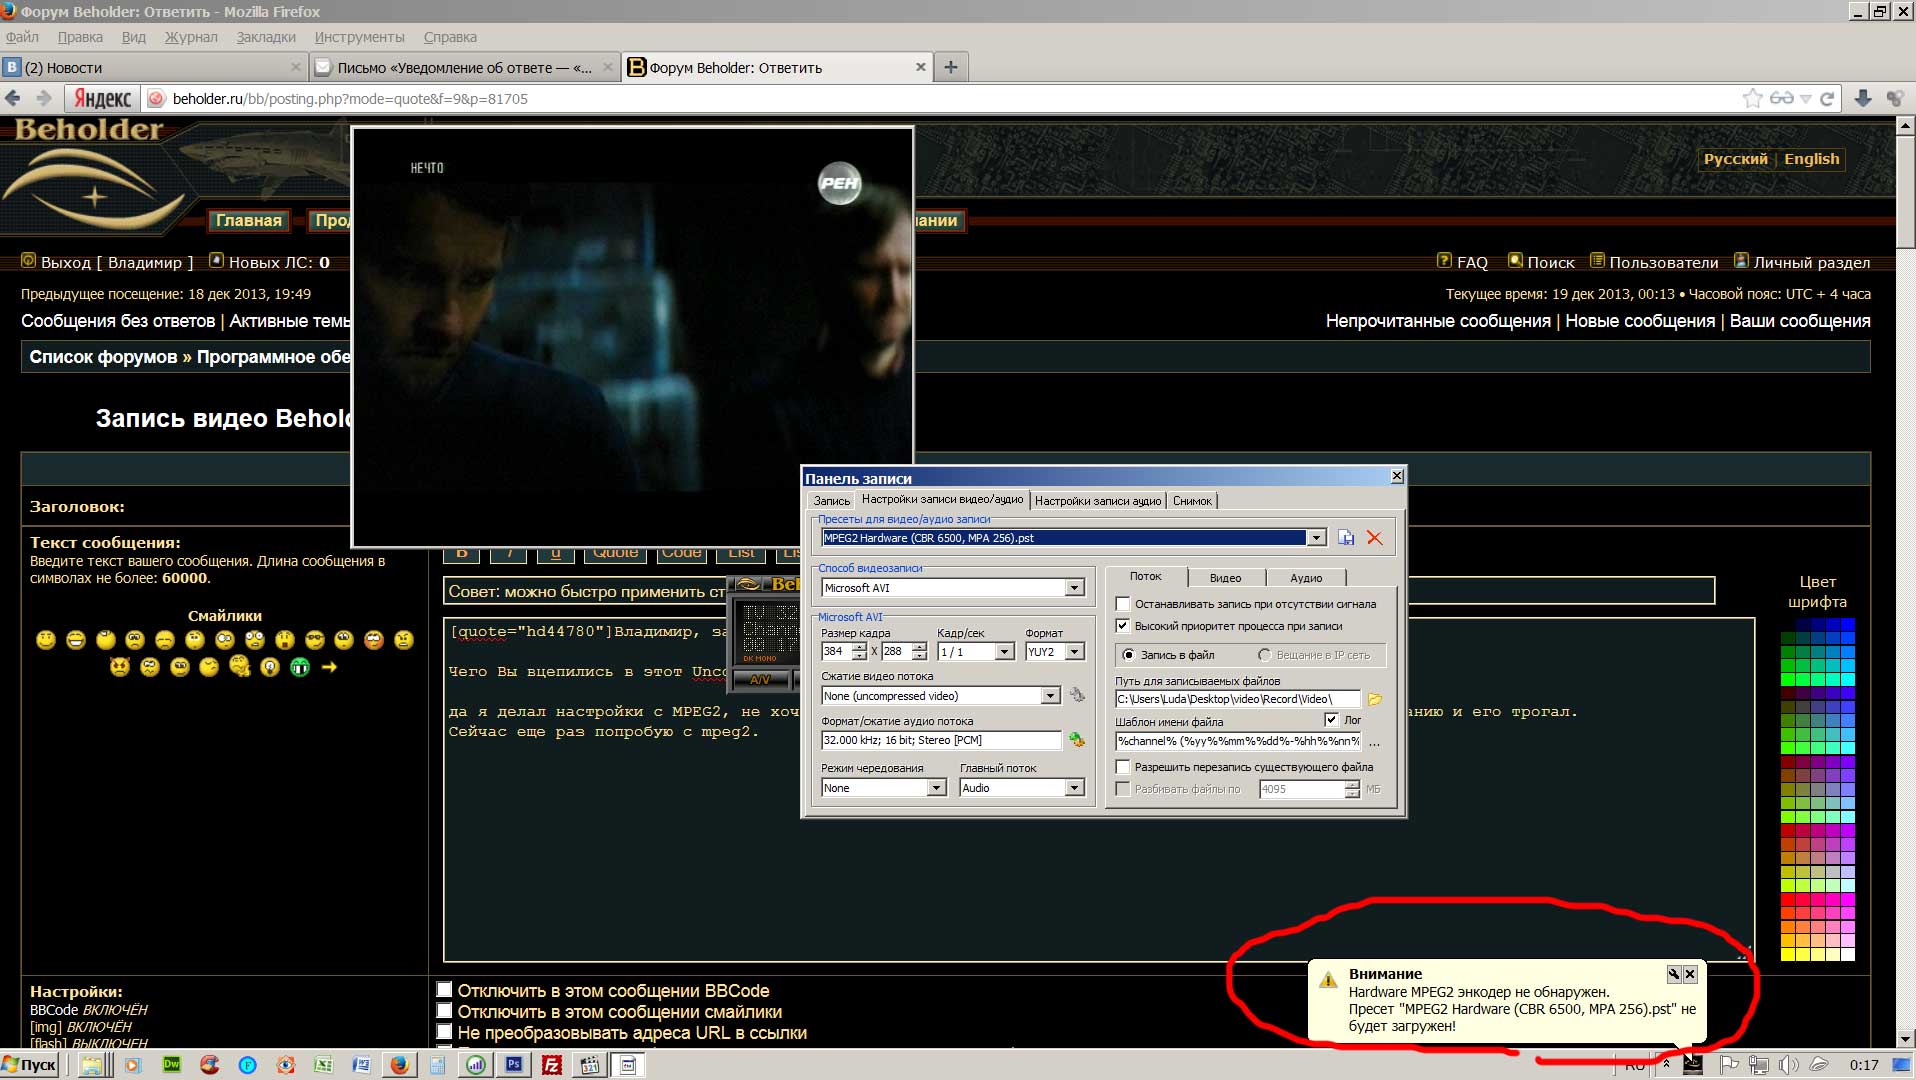This screenshot has height=1080, width=1916.
Task: Enable stop recording when signal absent
Action: [1123, 604]
